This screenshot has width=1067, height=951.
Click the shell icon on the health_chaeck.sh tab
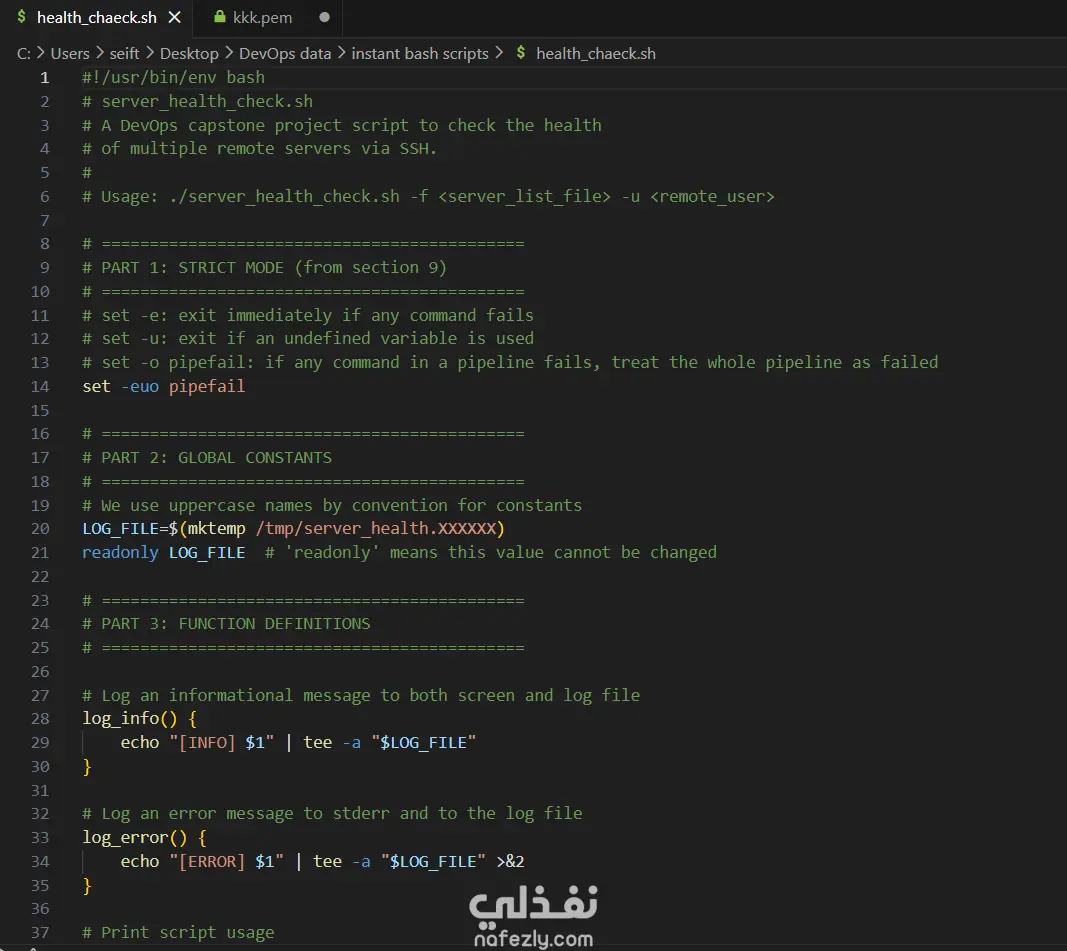(21, 17)
